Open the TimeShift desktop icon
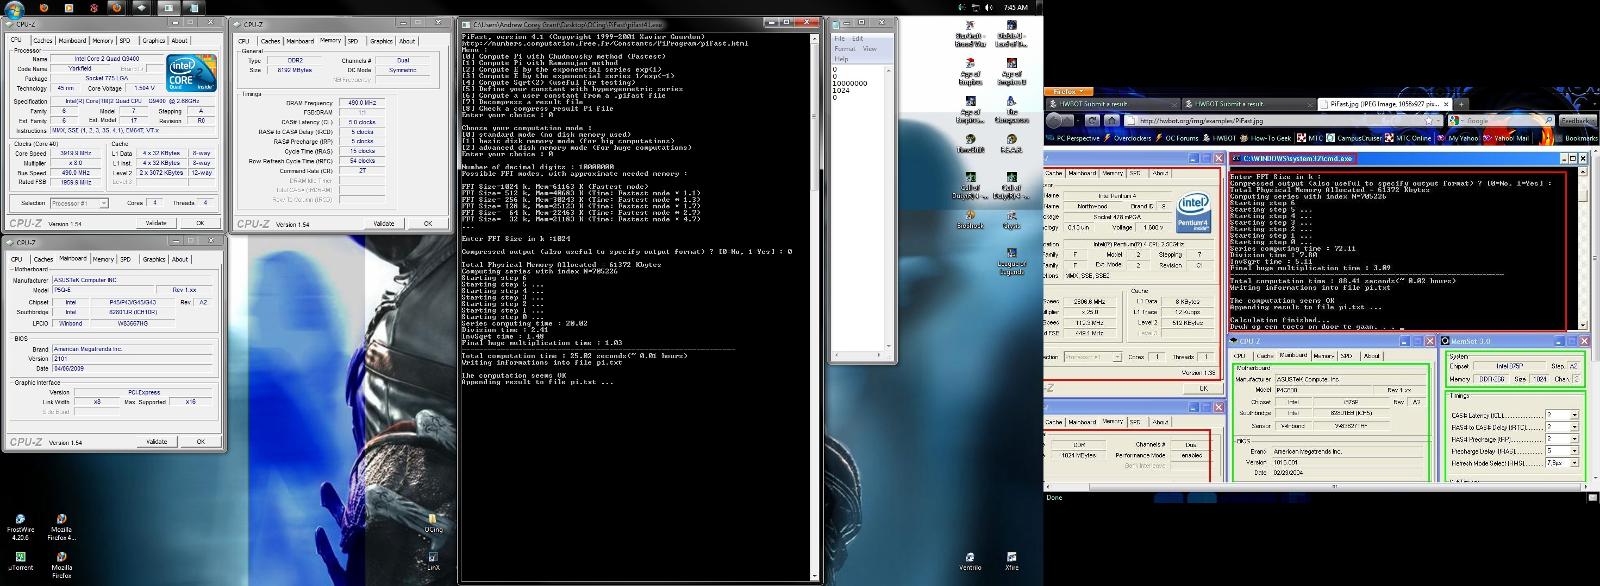Viewport: 1600px width, 586px height. [970, 143]
